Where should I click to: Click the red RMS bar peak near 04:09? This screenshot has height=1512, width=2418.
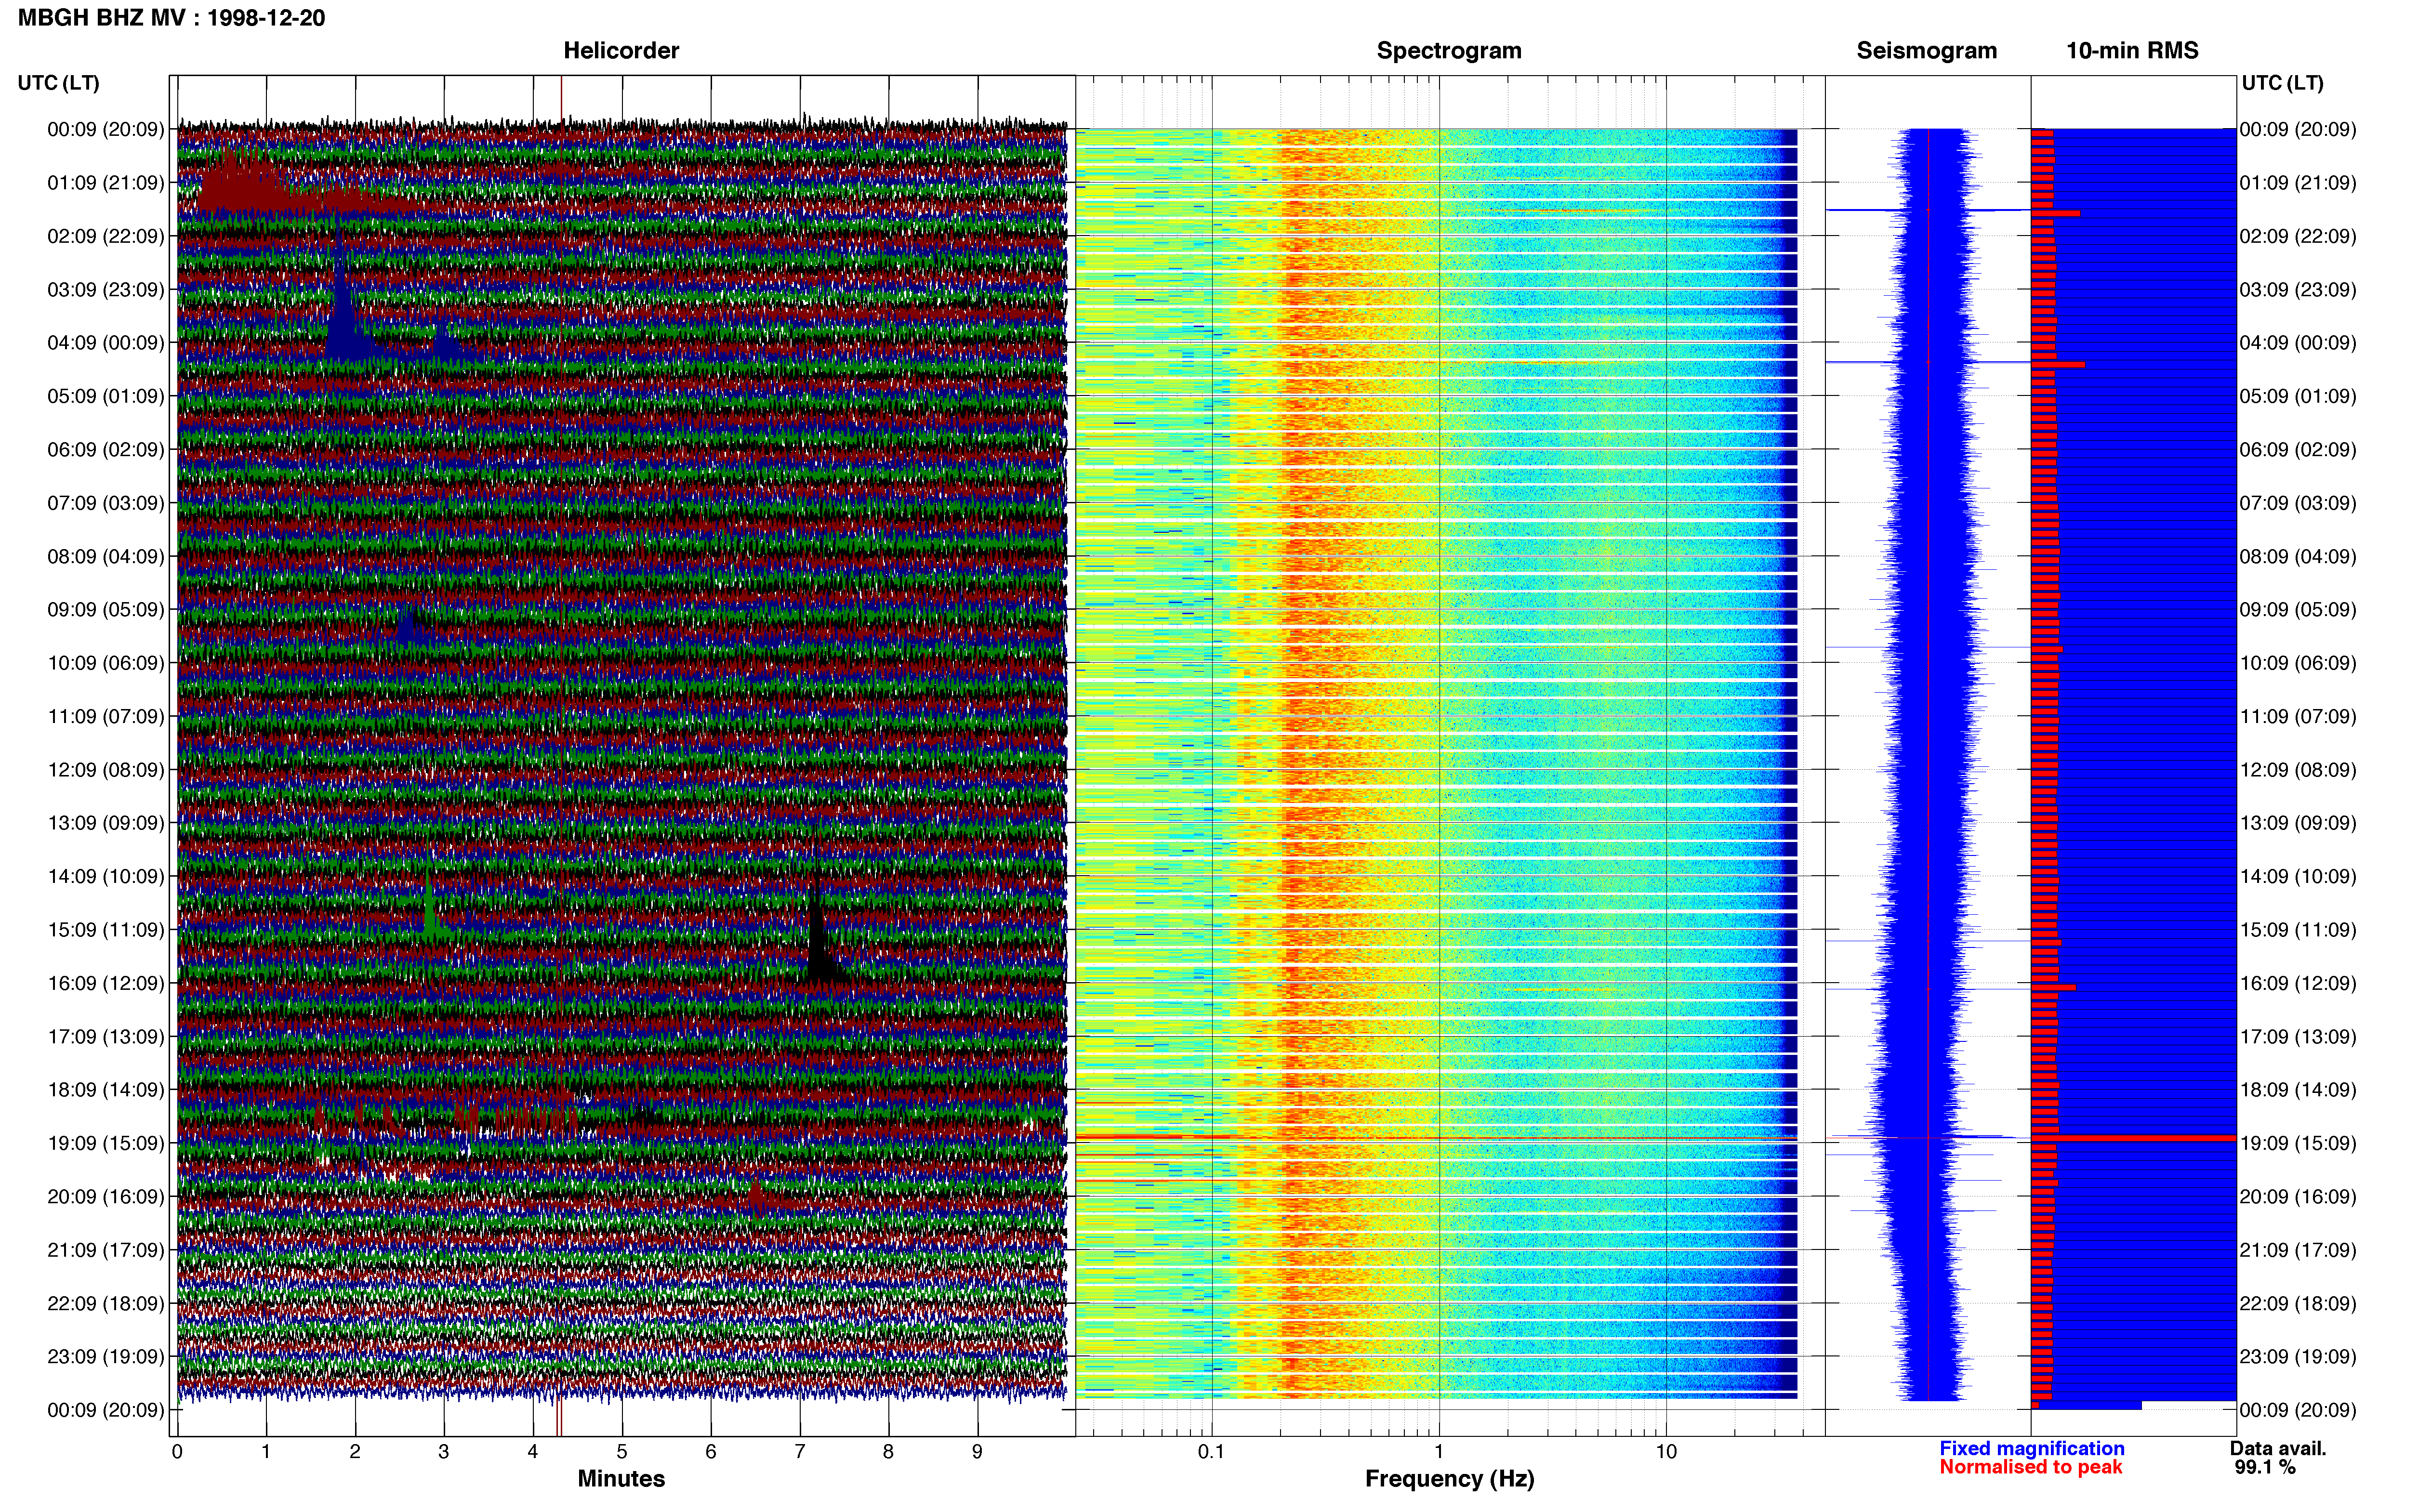pos(2058,365)
